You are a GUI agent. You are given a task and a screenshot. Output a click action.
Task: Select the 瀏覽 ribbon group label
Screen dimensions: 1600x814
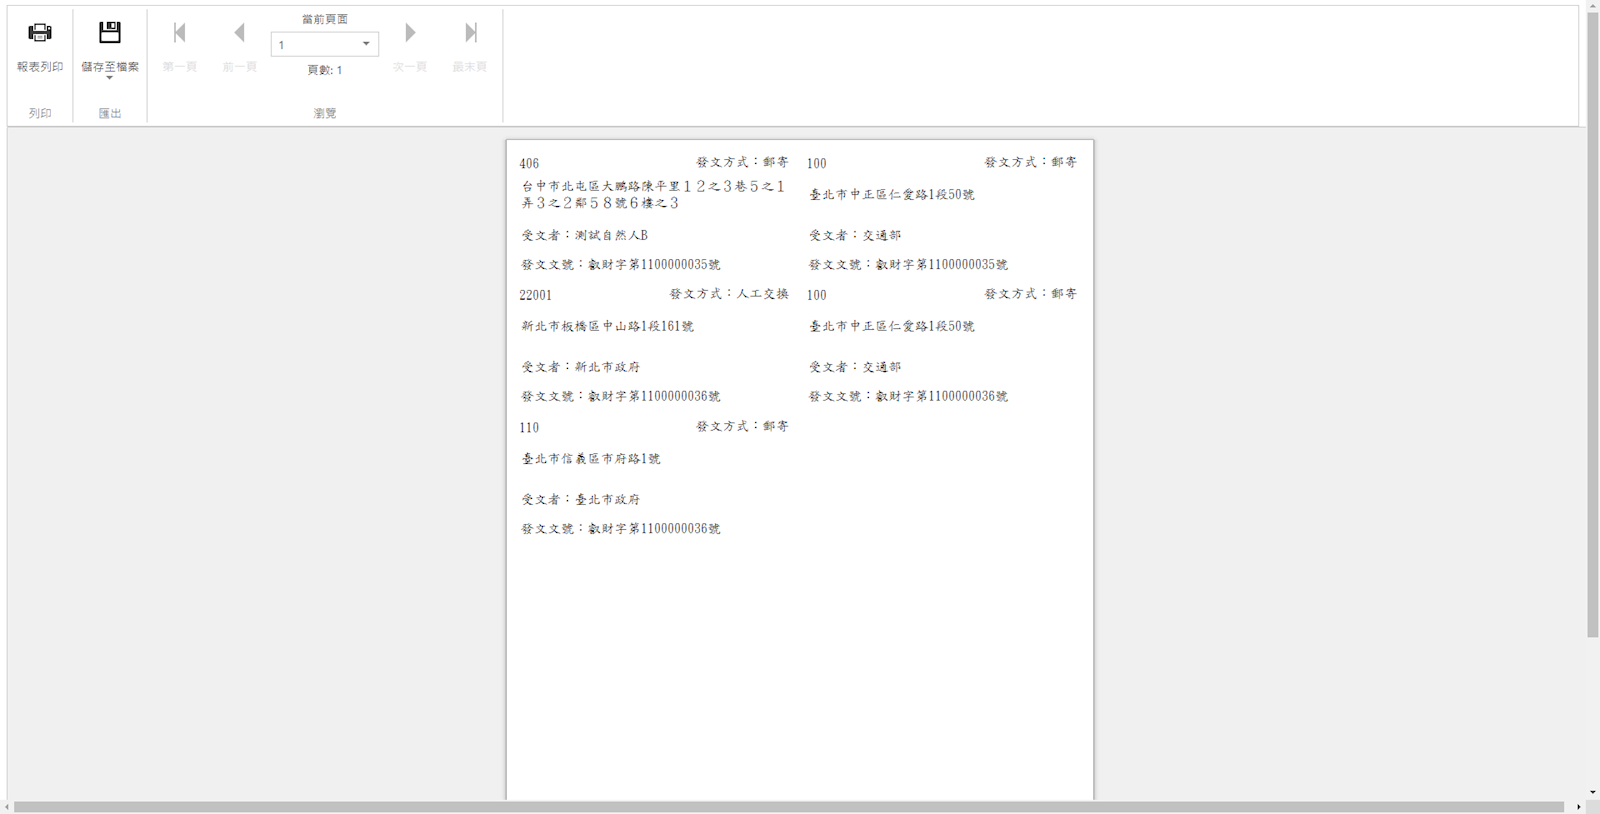[x=325, y=113]
